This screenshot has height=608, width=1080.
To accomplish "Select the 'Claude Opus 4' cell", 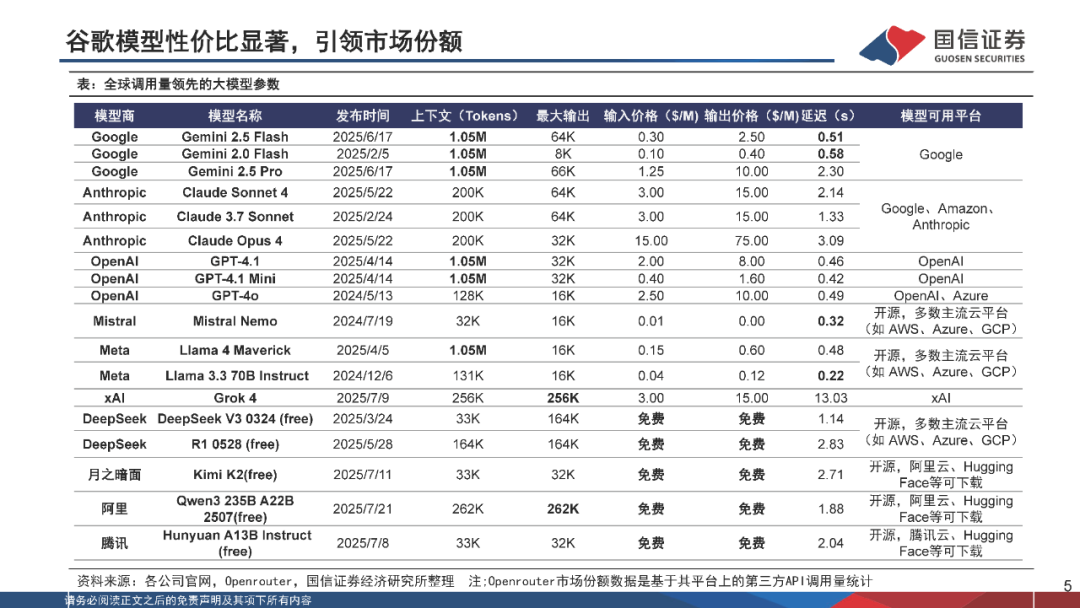I will pos(235,241).
